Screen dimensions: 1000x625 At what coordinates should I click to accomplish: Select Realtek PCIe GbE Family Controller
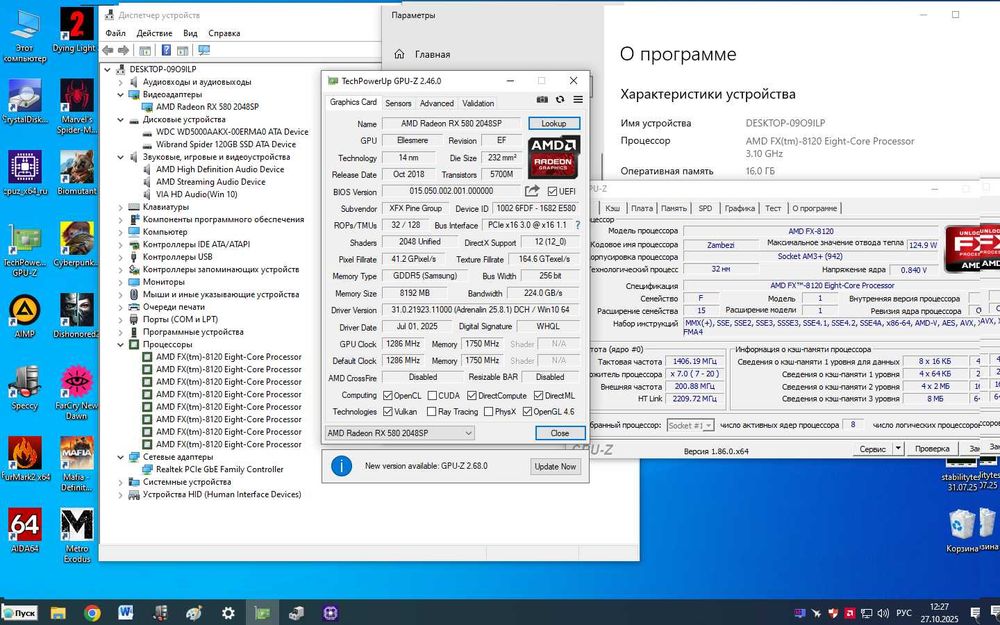[219, 469]
